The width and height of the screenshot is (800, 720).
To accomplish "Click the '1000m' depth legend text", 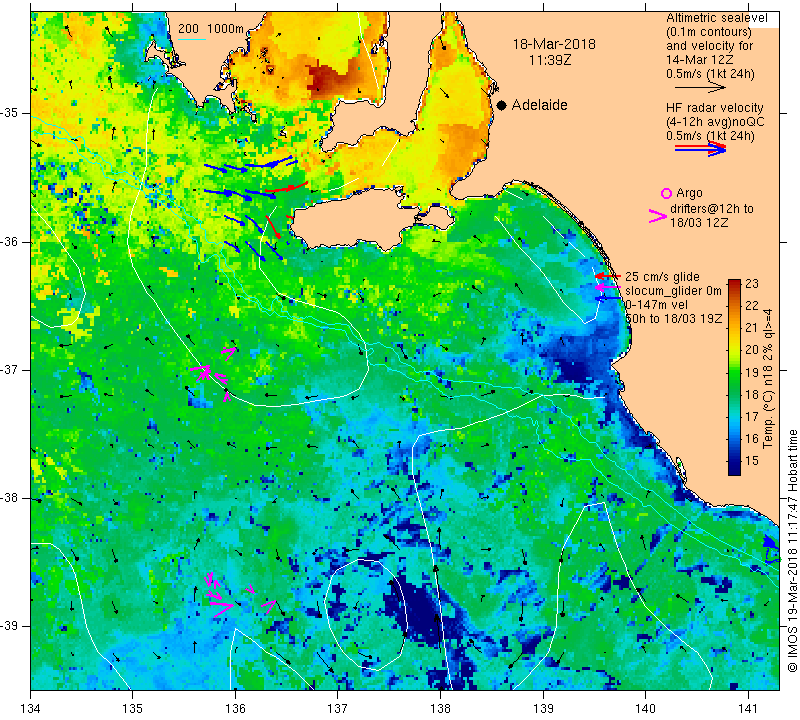I will [226, 29].
